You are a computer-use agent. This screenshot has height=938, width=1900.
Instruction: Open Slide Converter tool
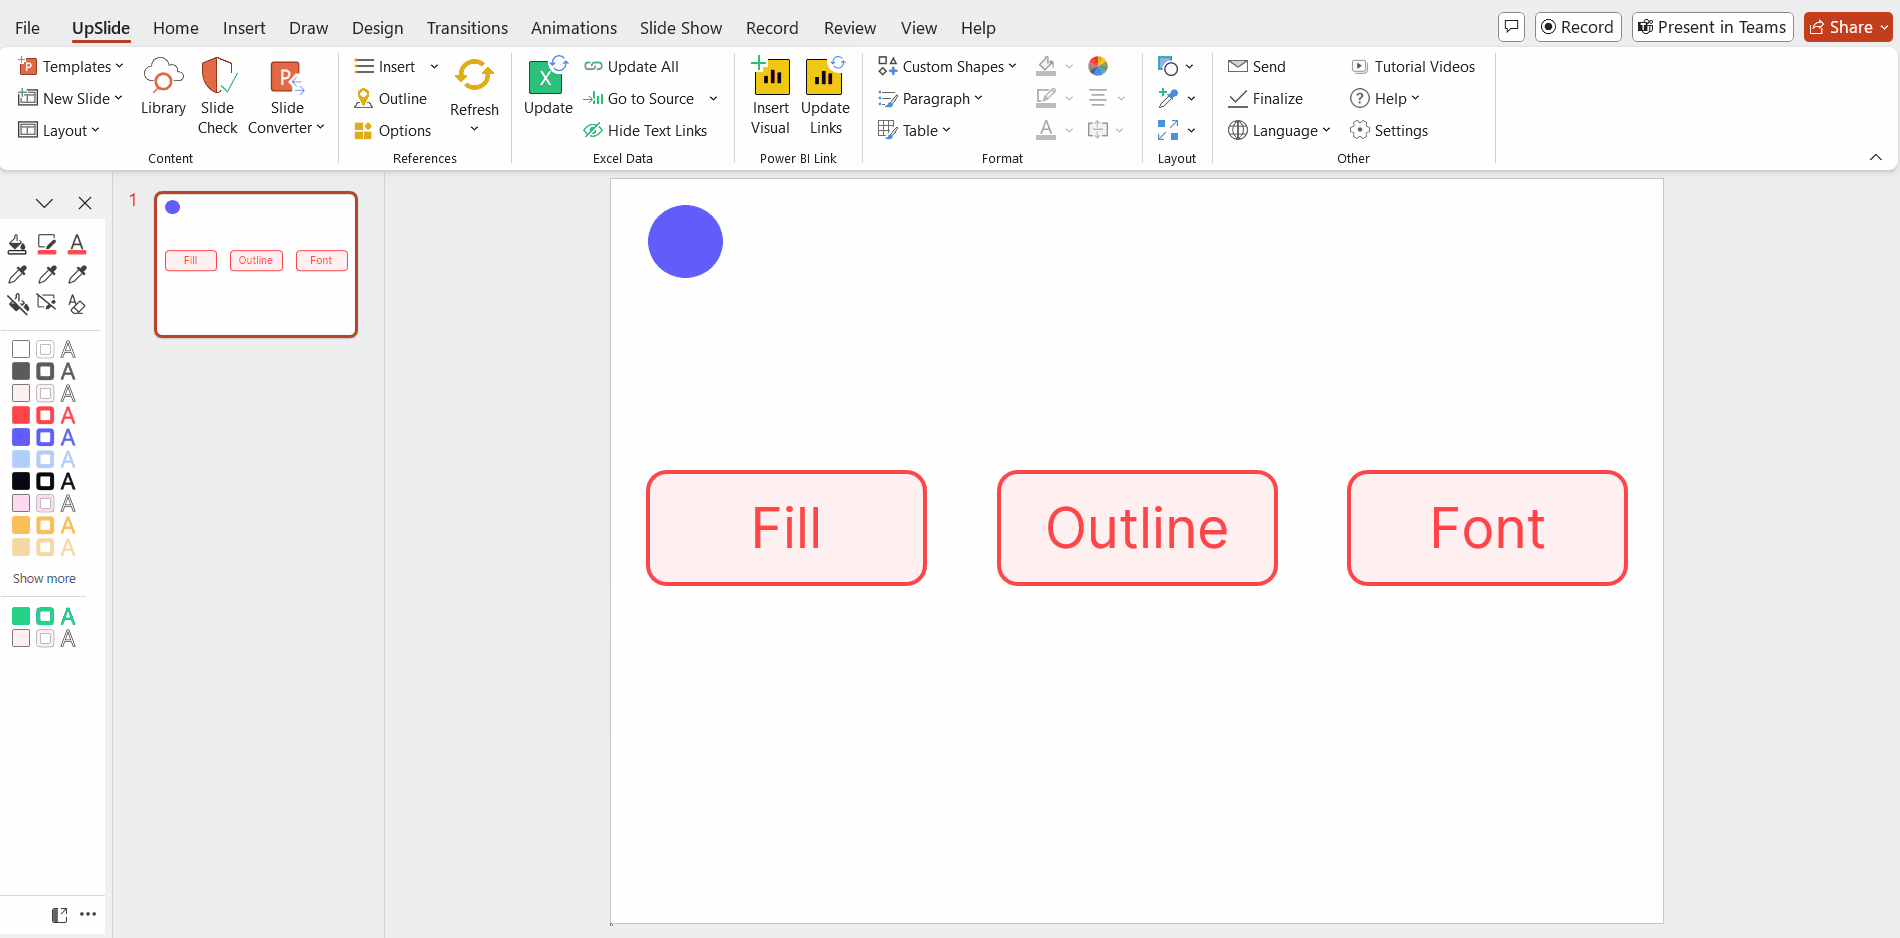point(286,95)
